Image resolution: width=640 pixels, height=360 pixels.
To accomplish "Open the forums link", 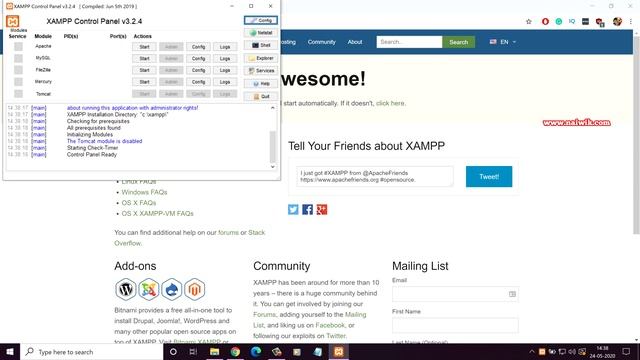I will (229, 233).
